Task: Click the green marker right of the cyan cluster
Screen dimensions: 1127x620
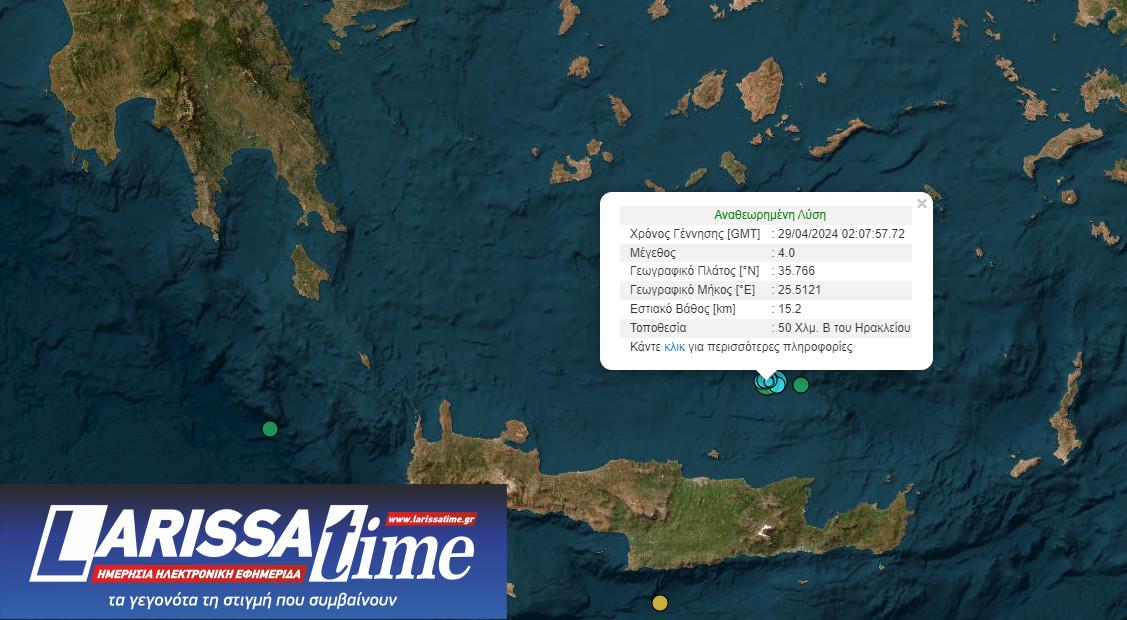Action: pos(800,385)
